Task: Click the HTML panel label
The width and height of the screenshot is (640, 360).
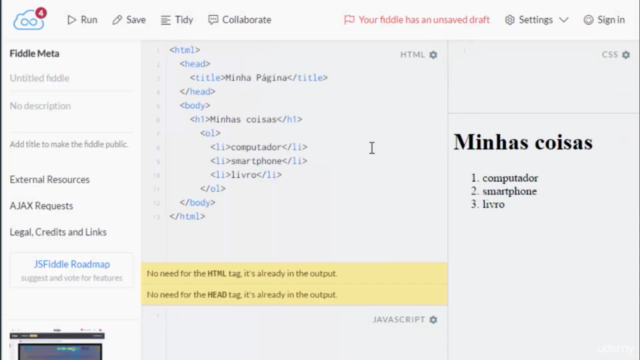Action: pos(412,55)
